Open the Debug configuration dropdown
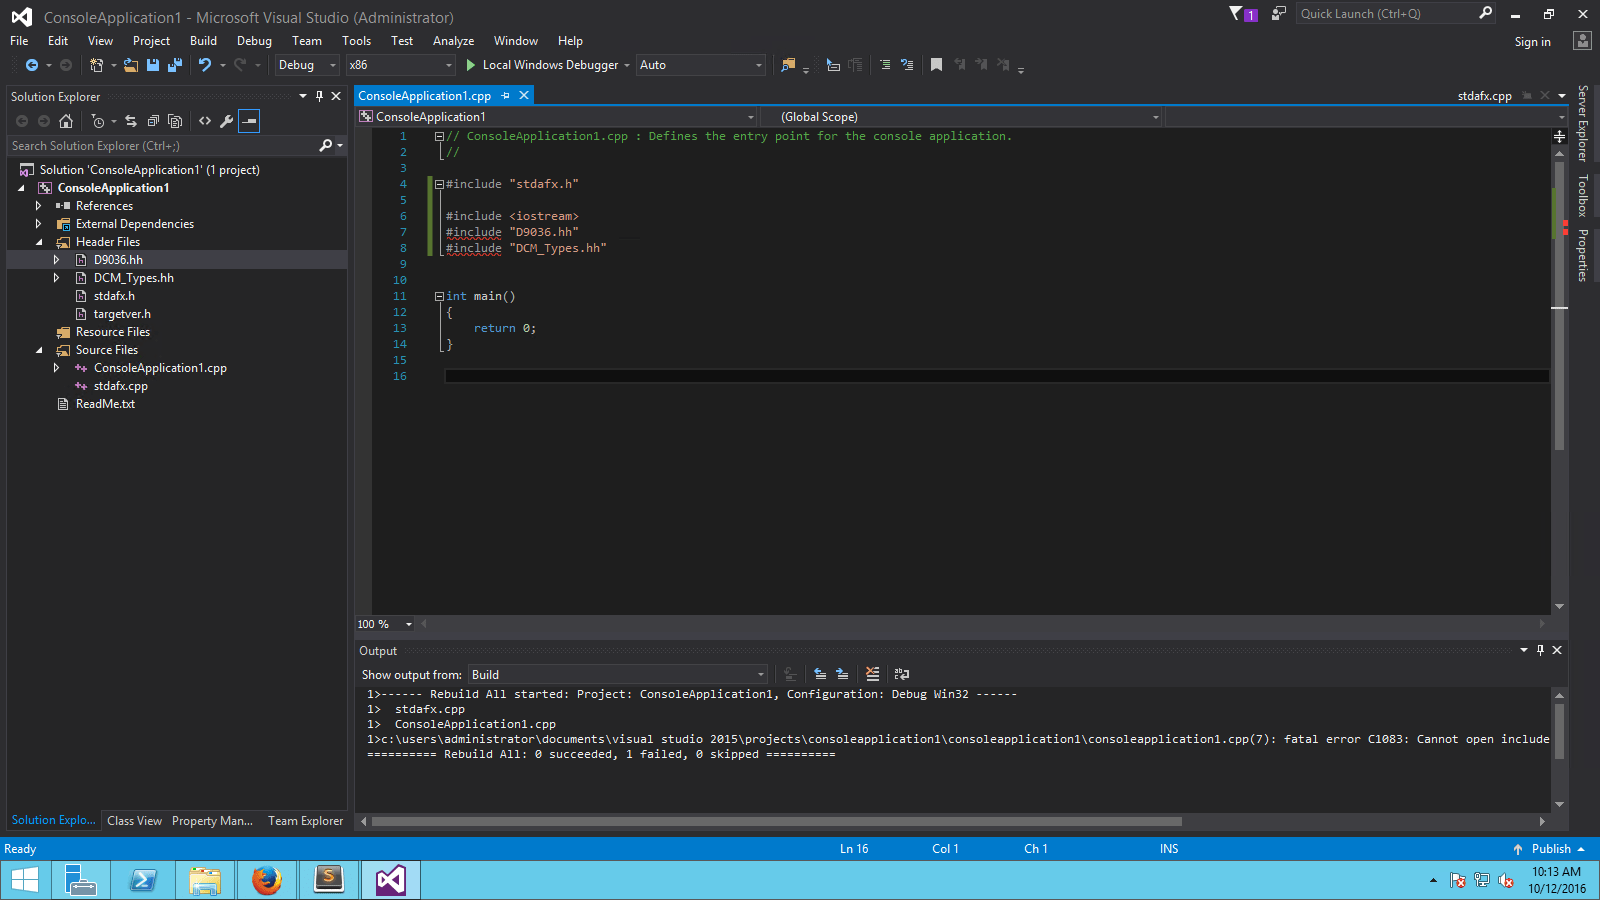 [308, 65]
